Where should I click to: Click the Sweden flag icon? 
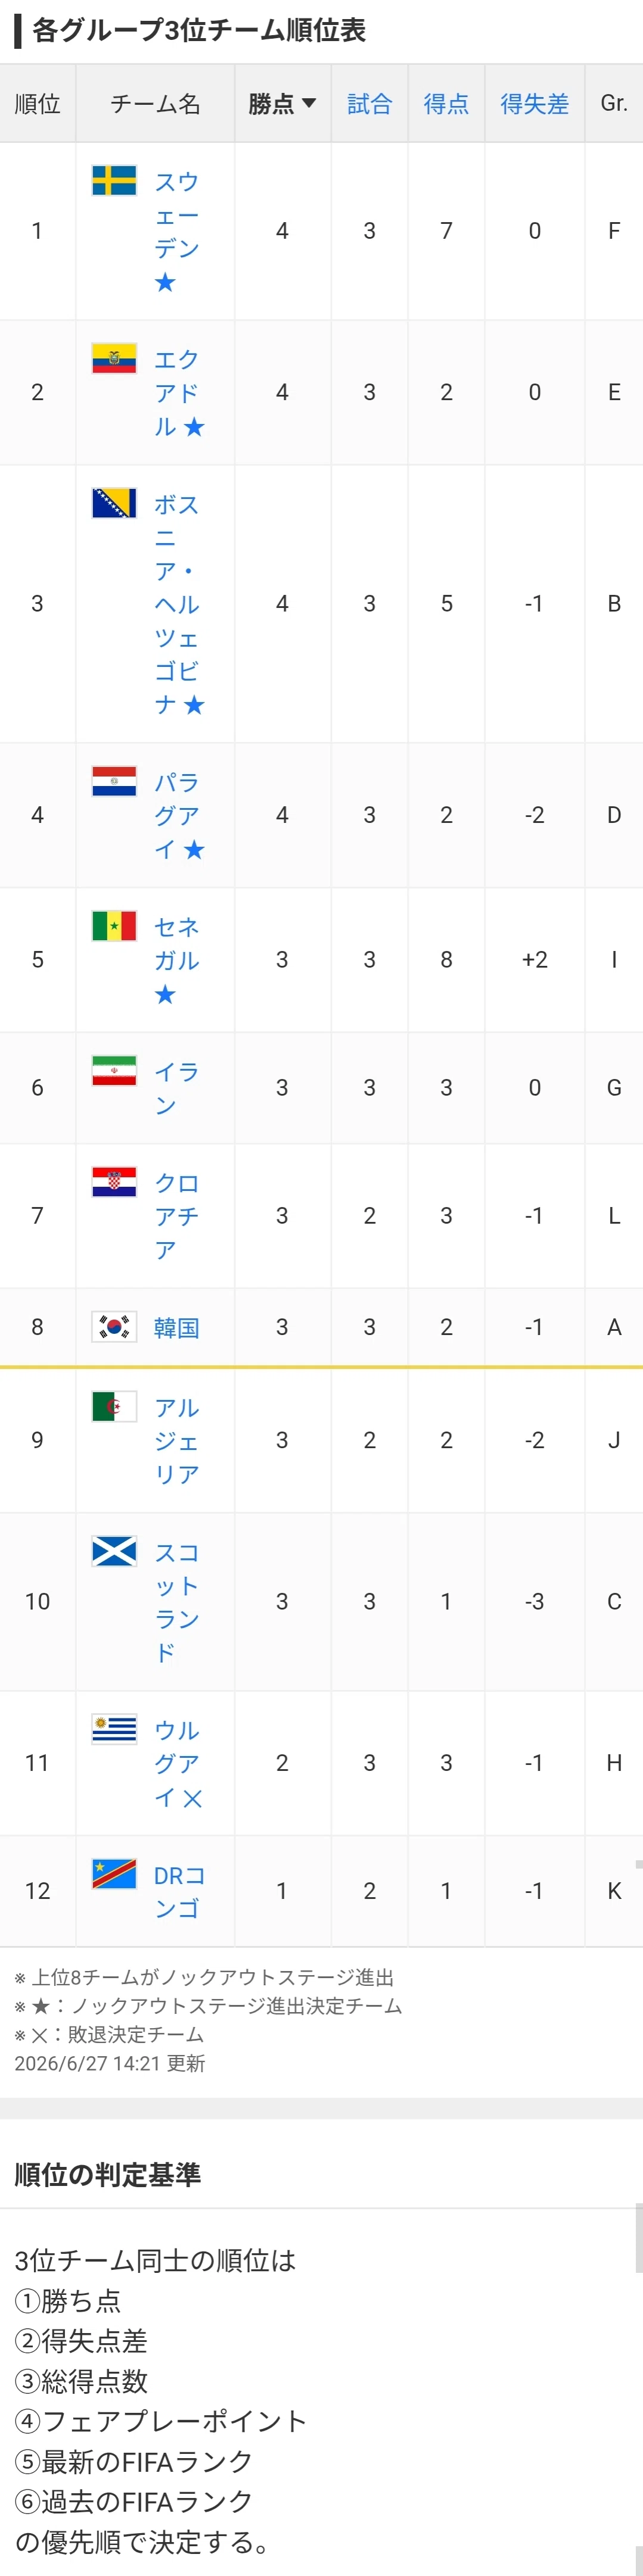(114, 180)
